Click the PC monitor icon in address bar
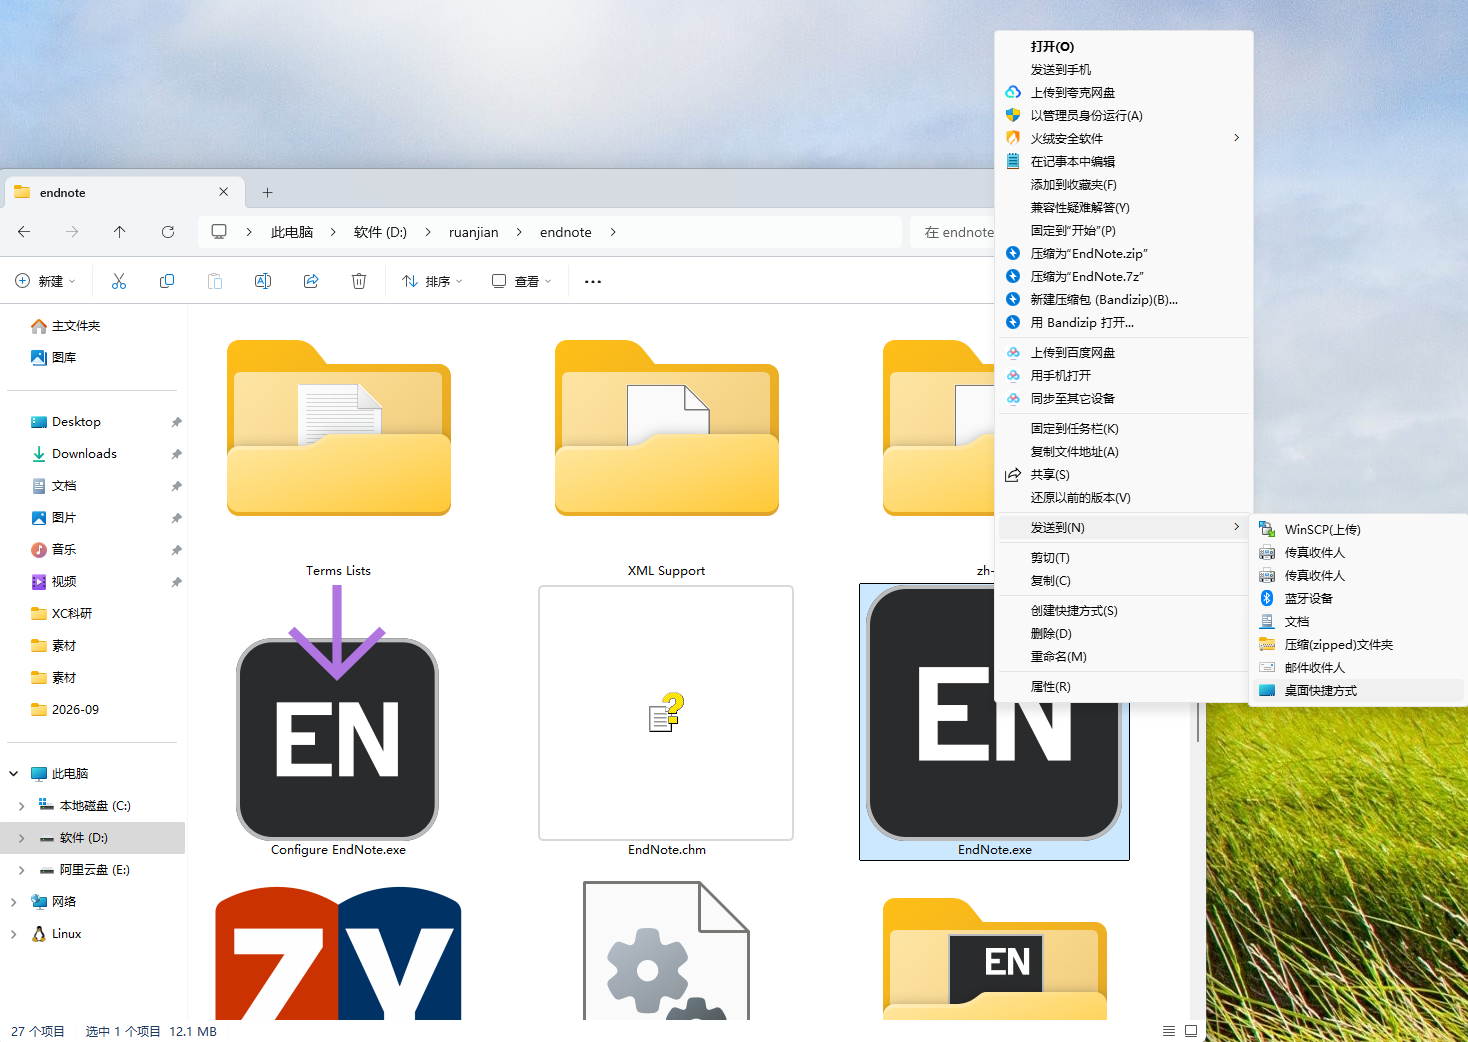This screenshot has width=1468, height=1042. coord(219,232)
